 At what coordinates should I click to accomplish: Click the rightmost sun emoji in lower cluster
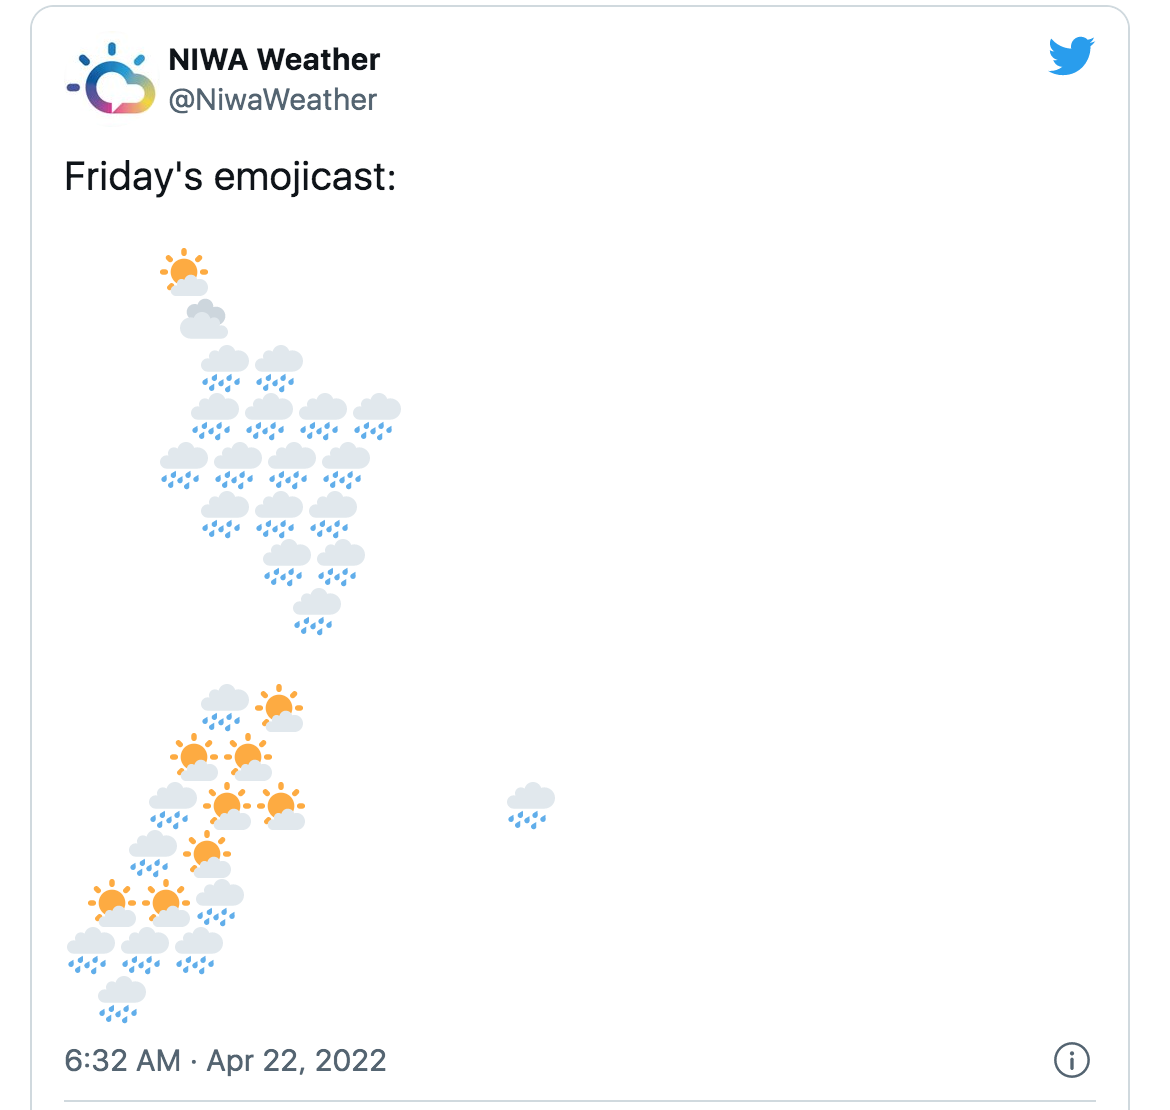pyautogui.click(x=281, y=806)
